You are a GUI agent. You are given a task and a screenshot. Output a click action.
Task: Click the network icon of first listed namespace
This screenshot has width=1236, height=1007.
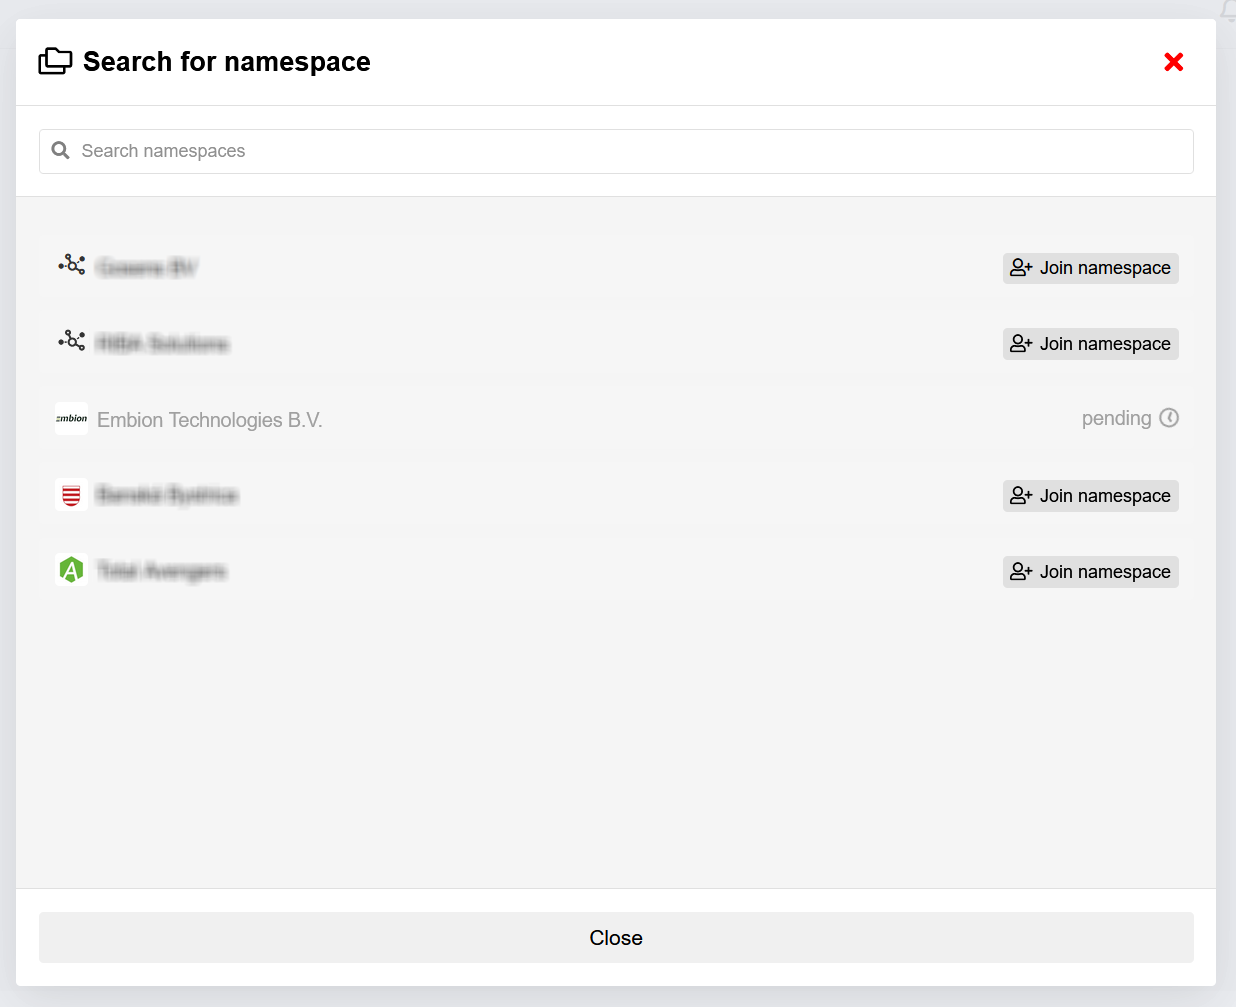click(x=71, y=265)
